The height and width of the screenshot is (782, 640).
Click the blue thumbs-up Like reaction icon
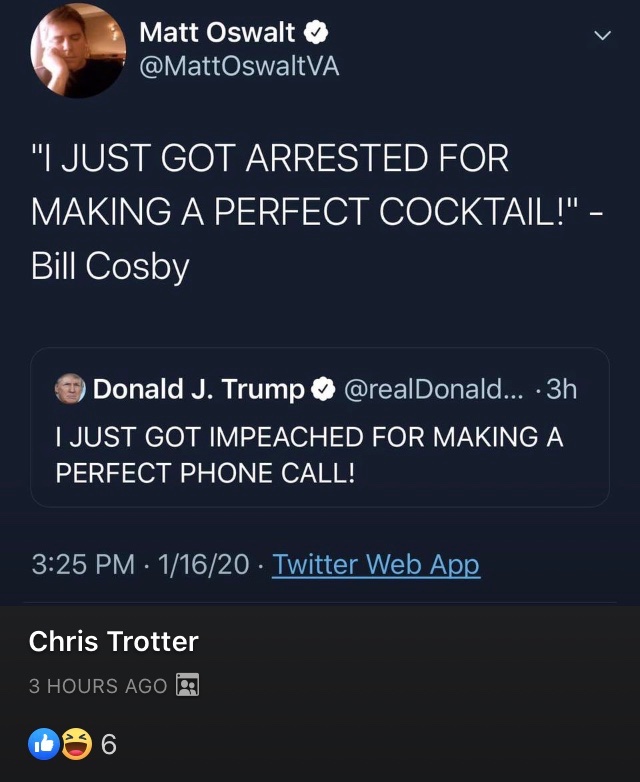tap(45, 744)
